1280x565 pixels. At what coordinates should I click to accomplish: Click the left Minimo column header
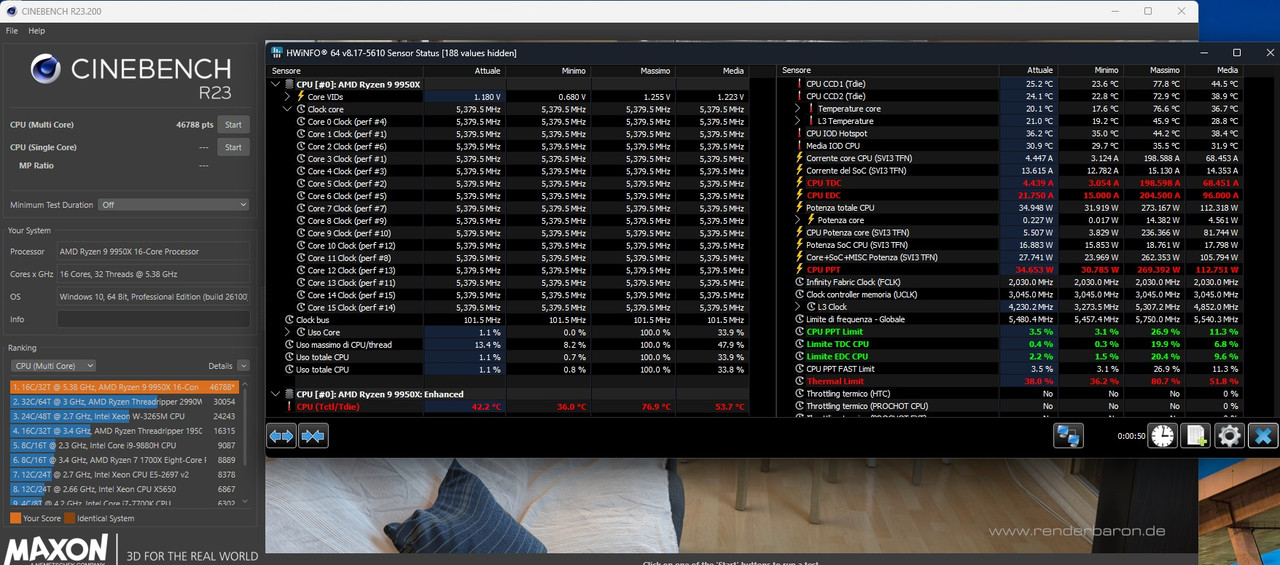pyautogui.click(x=548, y=71)
